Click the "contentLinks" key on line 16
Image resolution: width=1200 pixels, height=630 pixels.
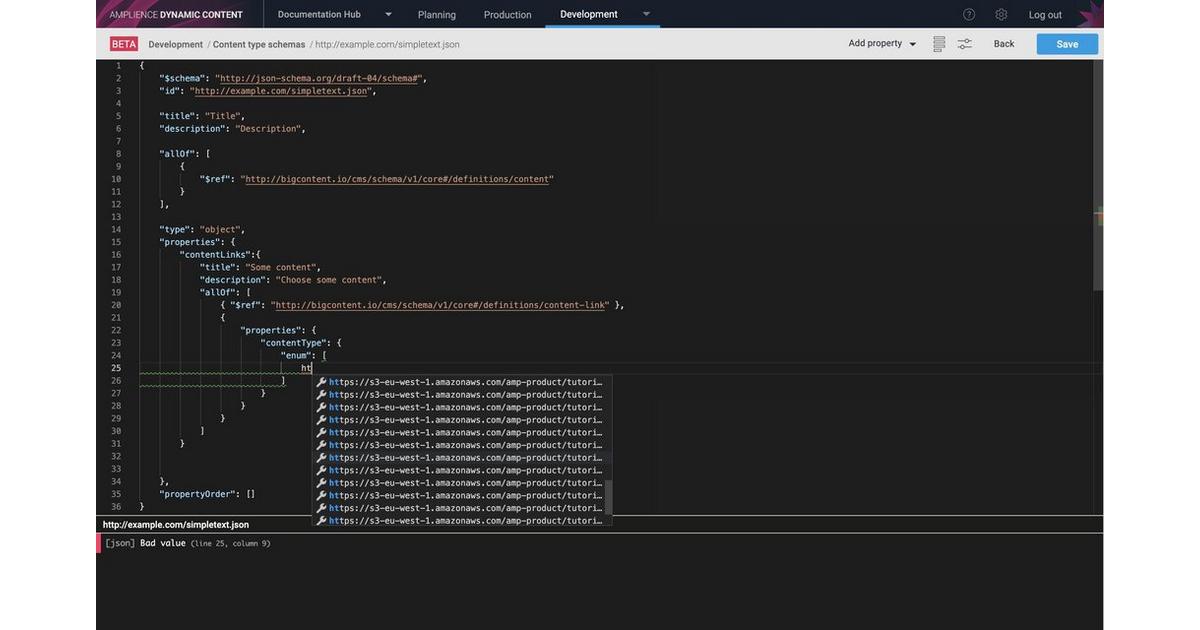coord(215,255)
